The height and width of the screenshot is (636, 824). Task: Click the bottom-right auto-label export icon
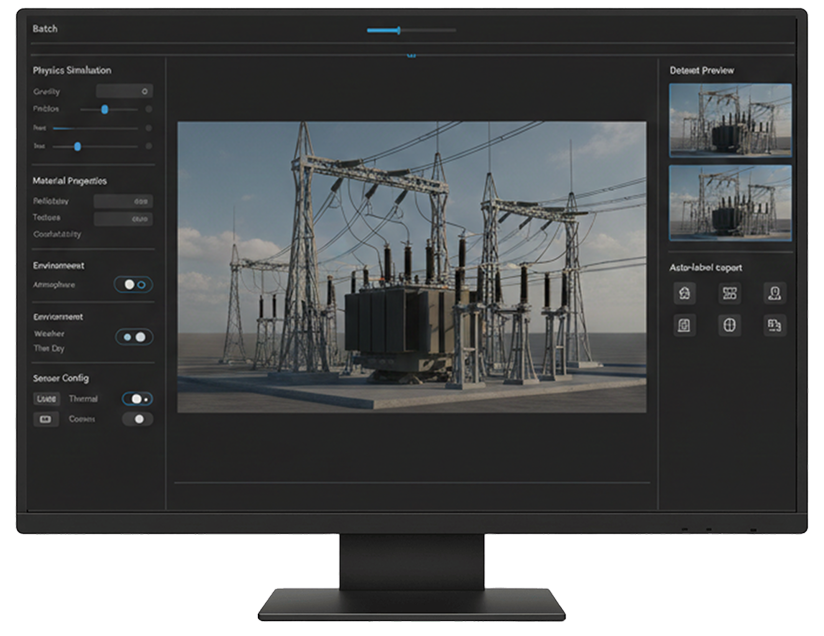774,325
